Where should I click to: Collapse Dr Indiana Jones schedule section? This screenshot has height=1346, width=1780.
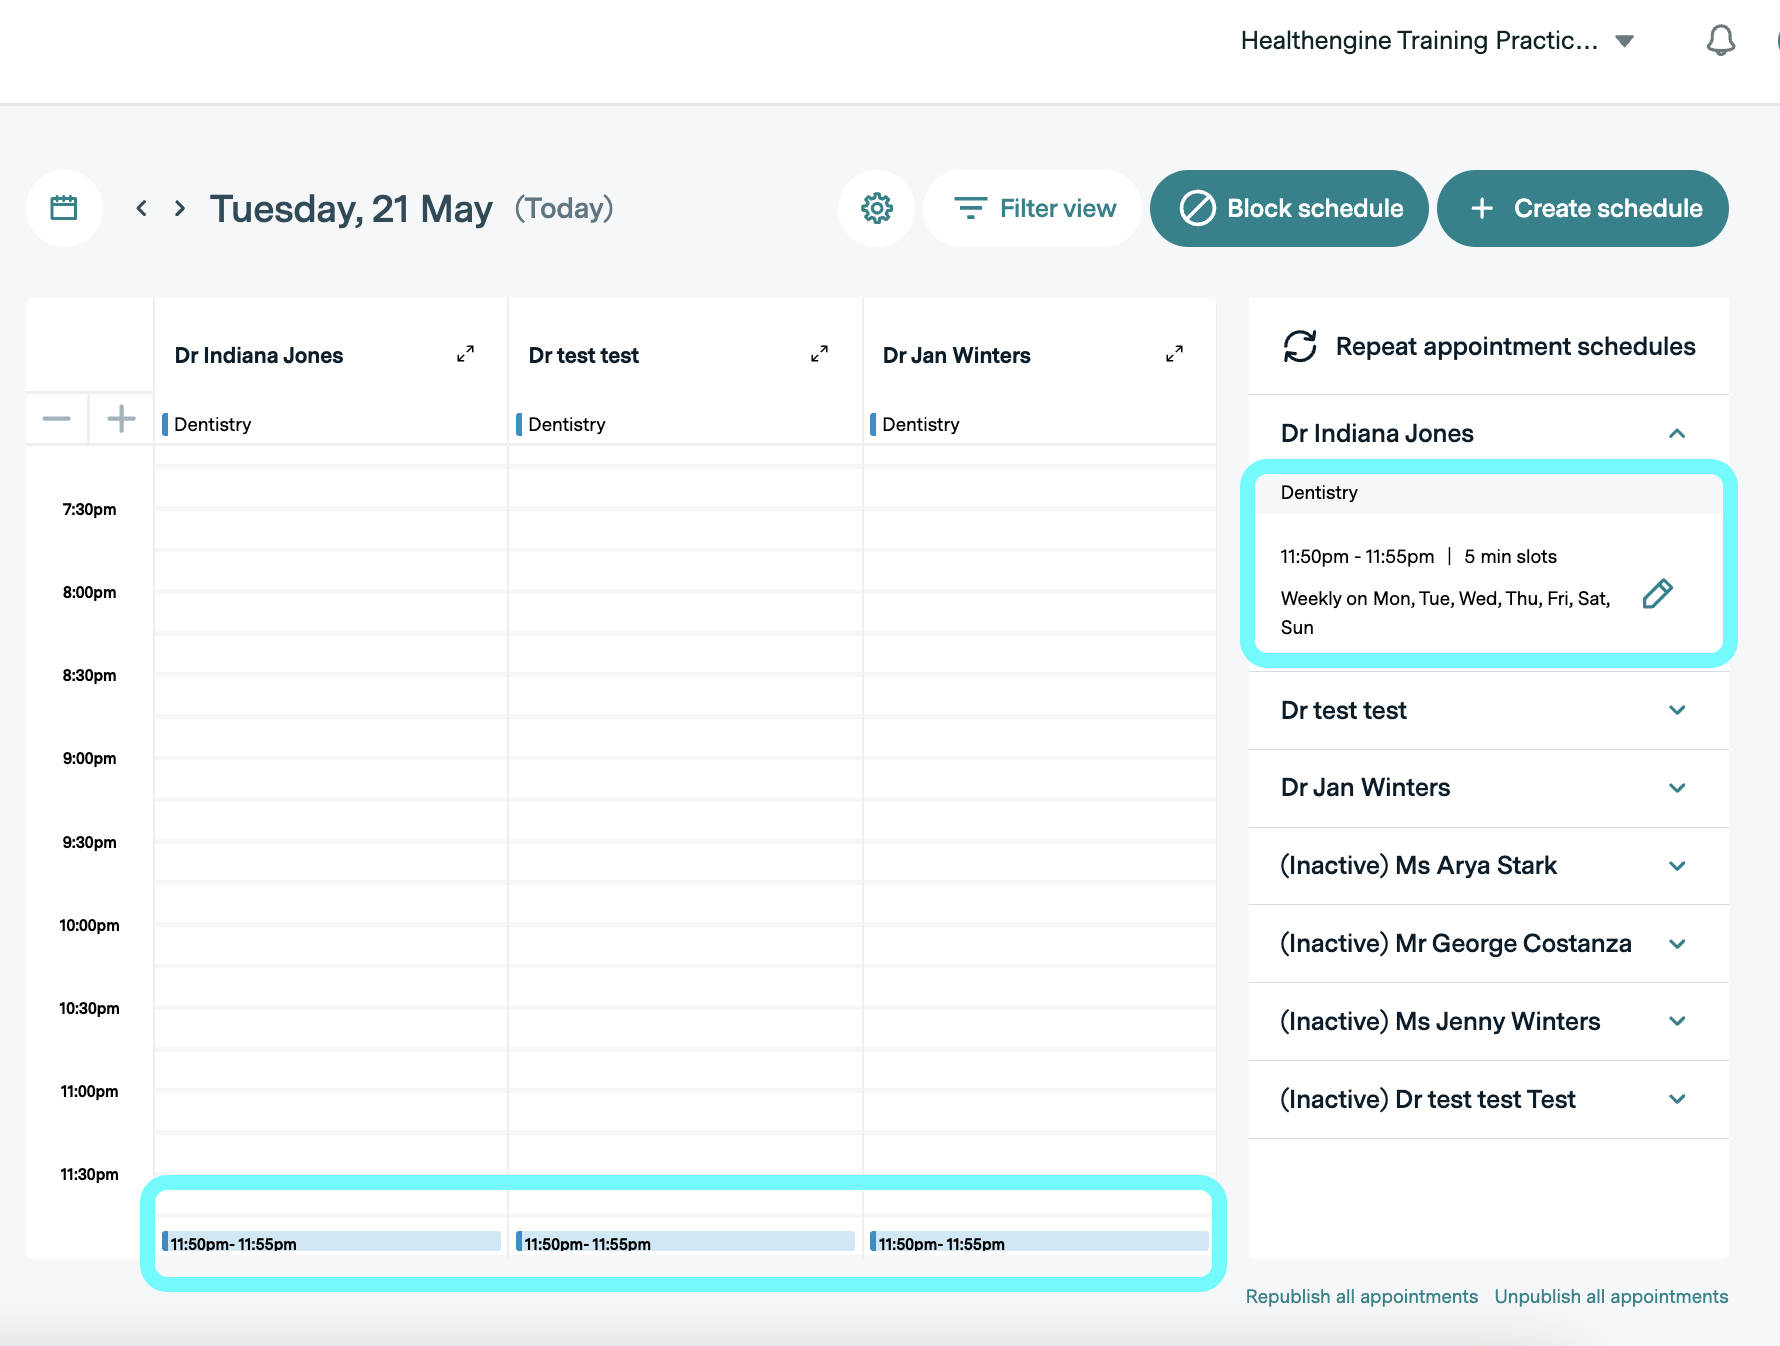(1677, 433)
